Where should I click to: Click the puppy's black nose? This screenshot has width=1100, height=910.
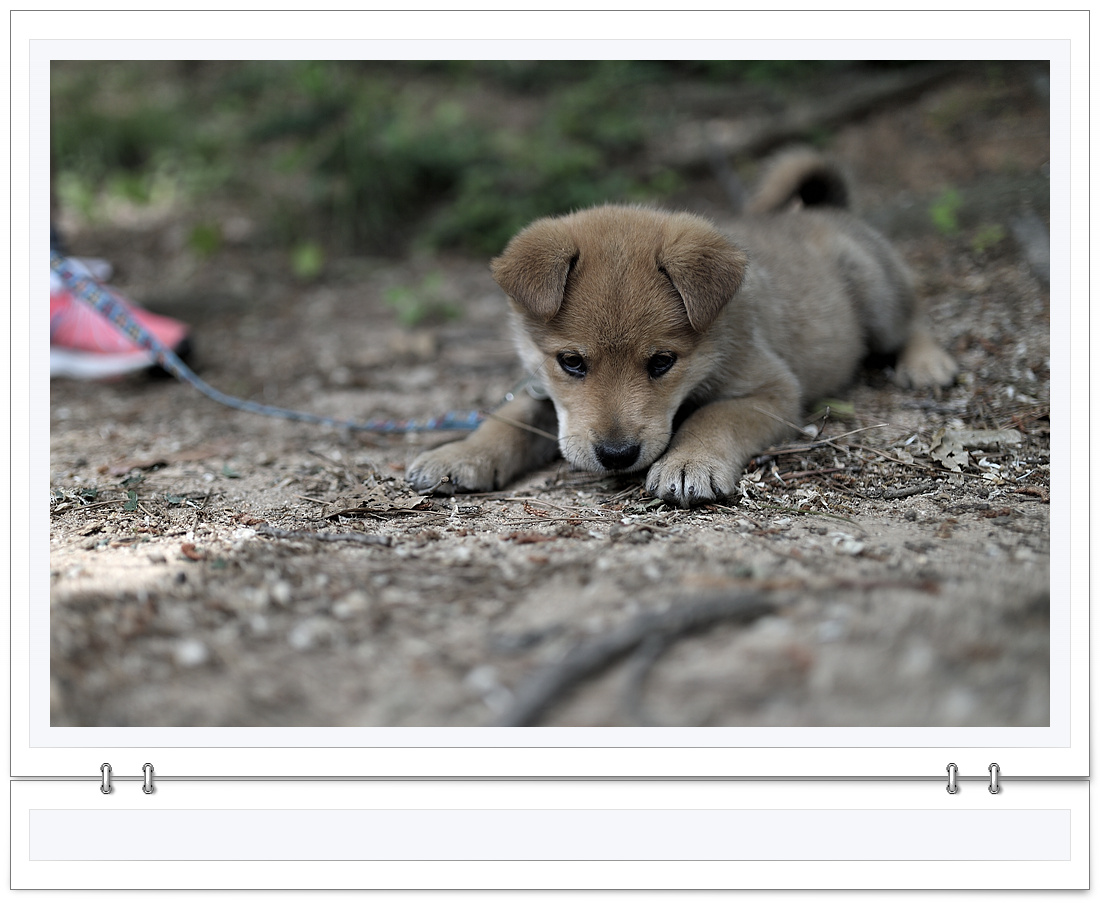[616, 454]
